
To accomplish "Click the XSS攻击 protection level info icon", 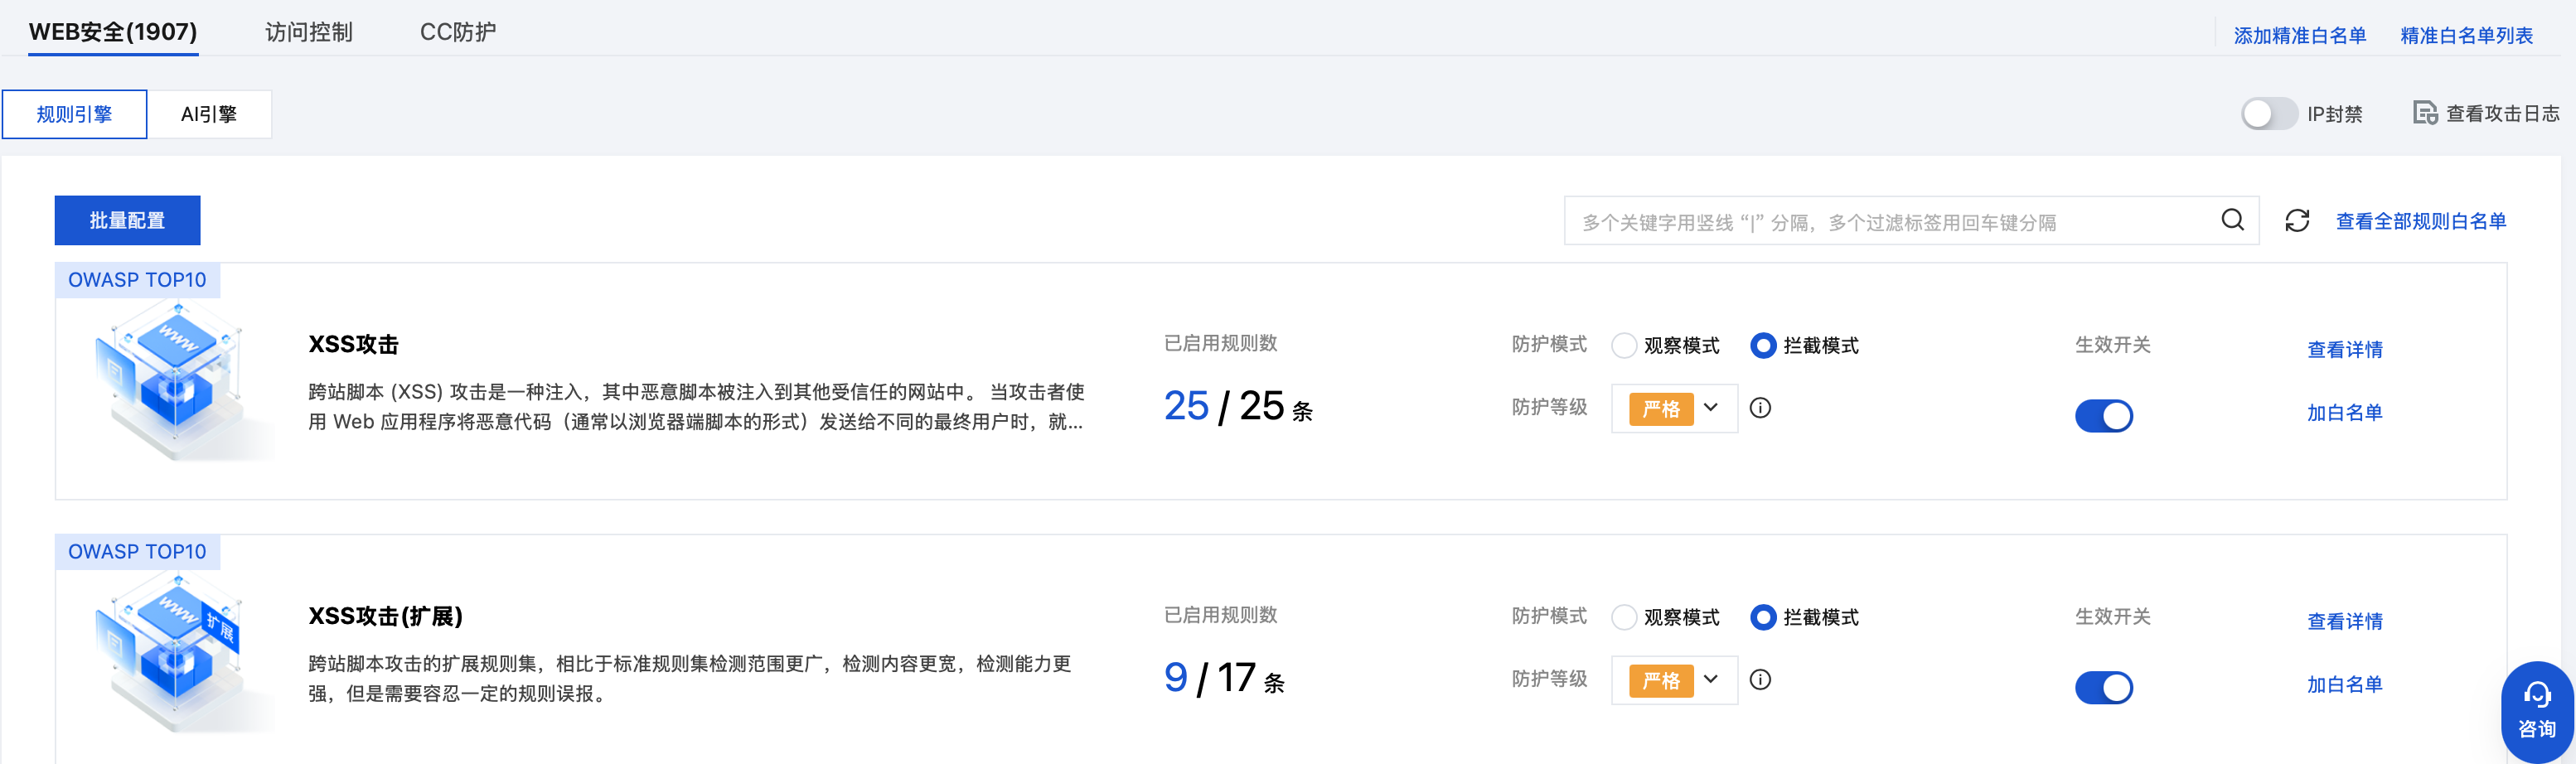I will (1760, 408).
